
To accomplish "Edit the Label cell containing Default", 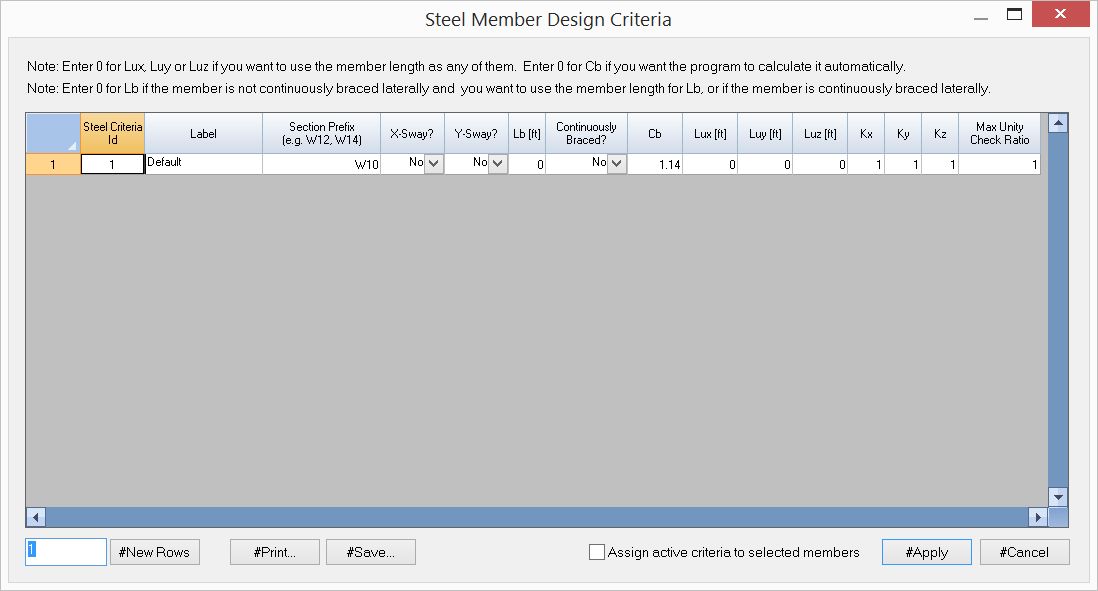I will click(x=203, y=163).
